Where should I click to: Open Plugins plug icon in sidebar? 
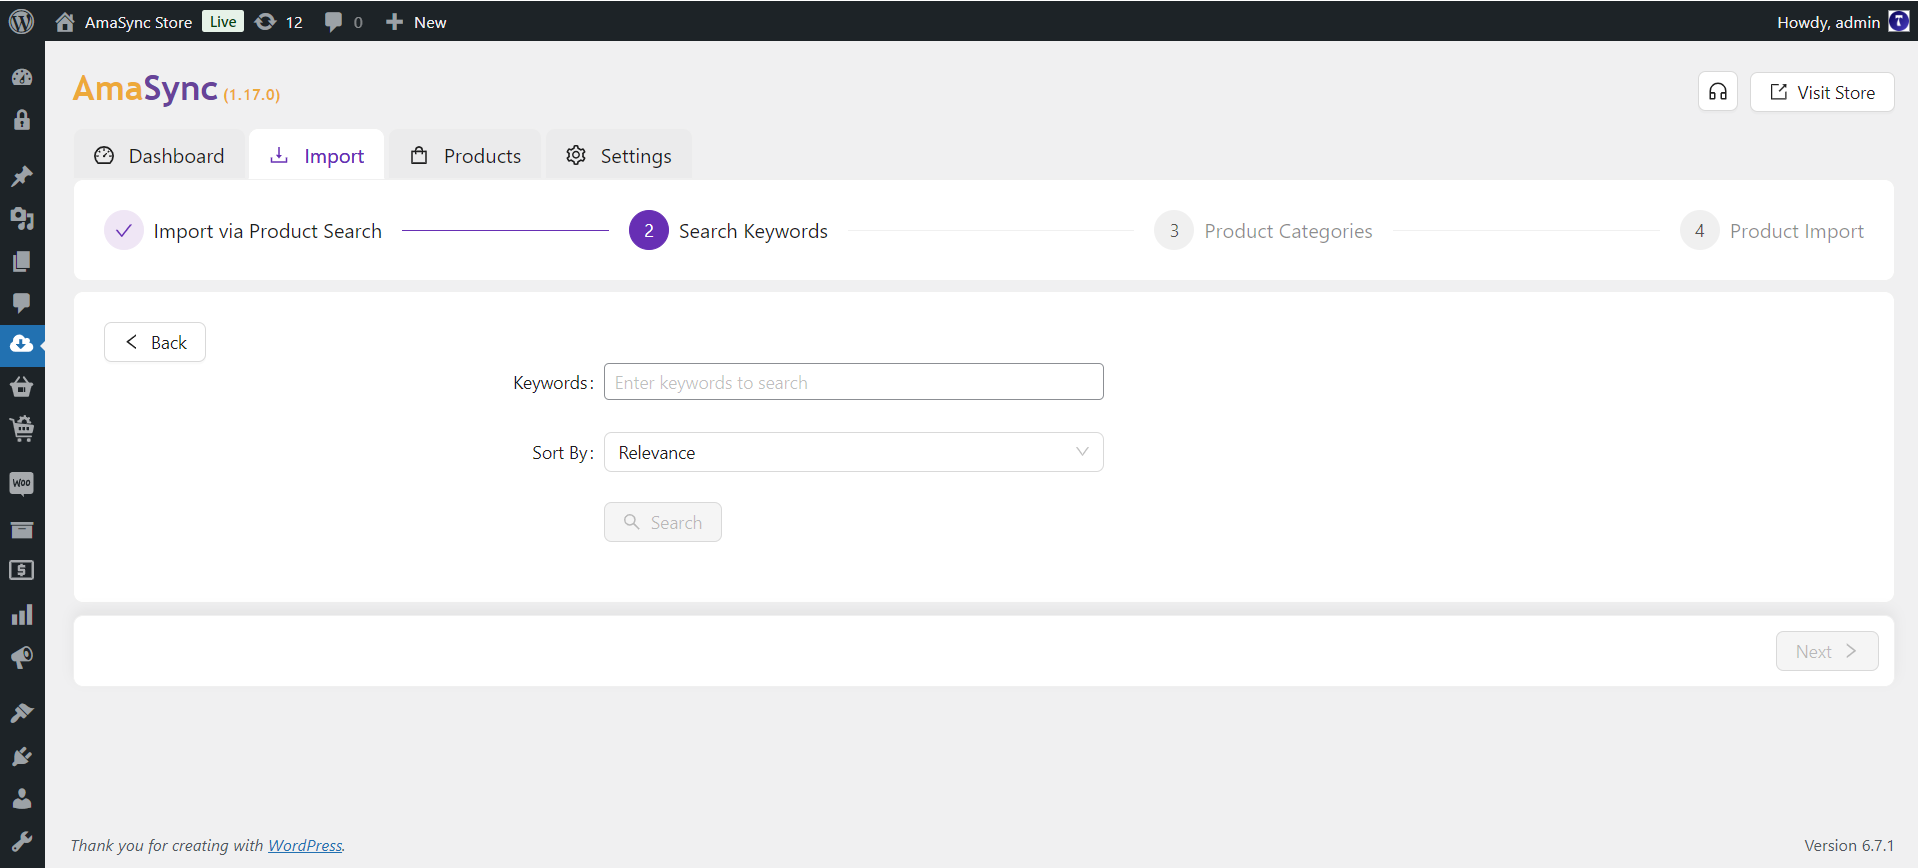pyautogui.click(x=22, y=756)
